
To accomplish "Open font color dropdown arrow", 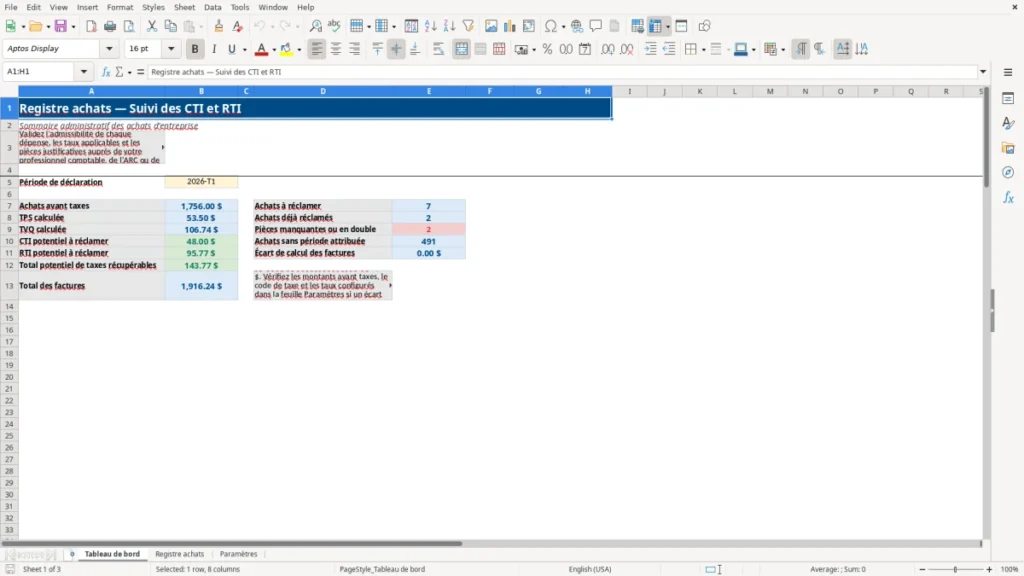I will click(x=274, y=50).
